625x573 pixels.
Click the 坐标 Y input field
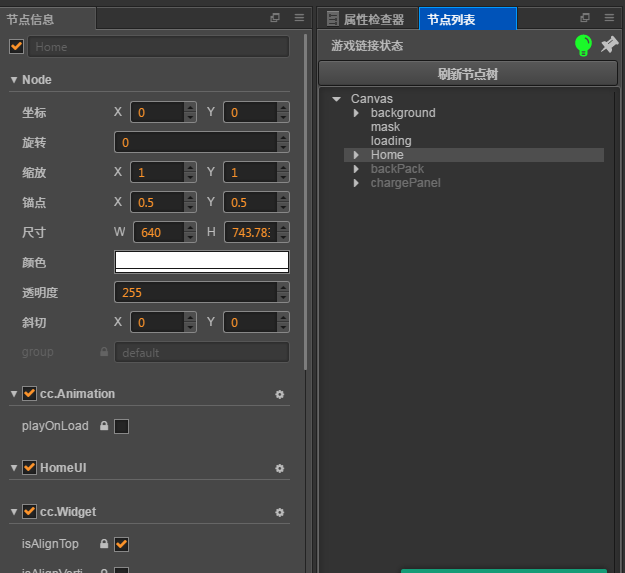[x=250, y=112]
